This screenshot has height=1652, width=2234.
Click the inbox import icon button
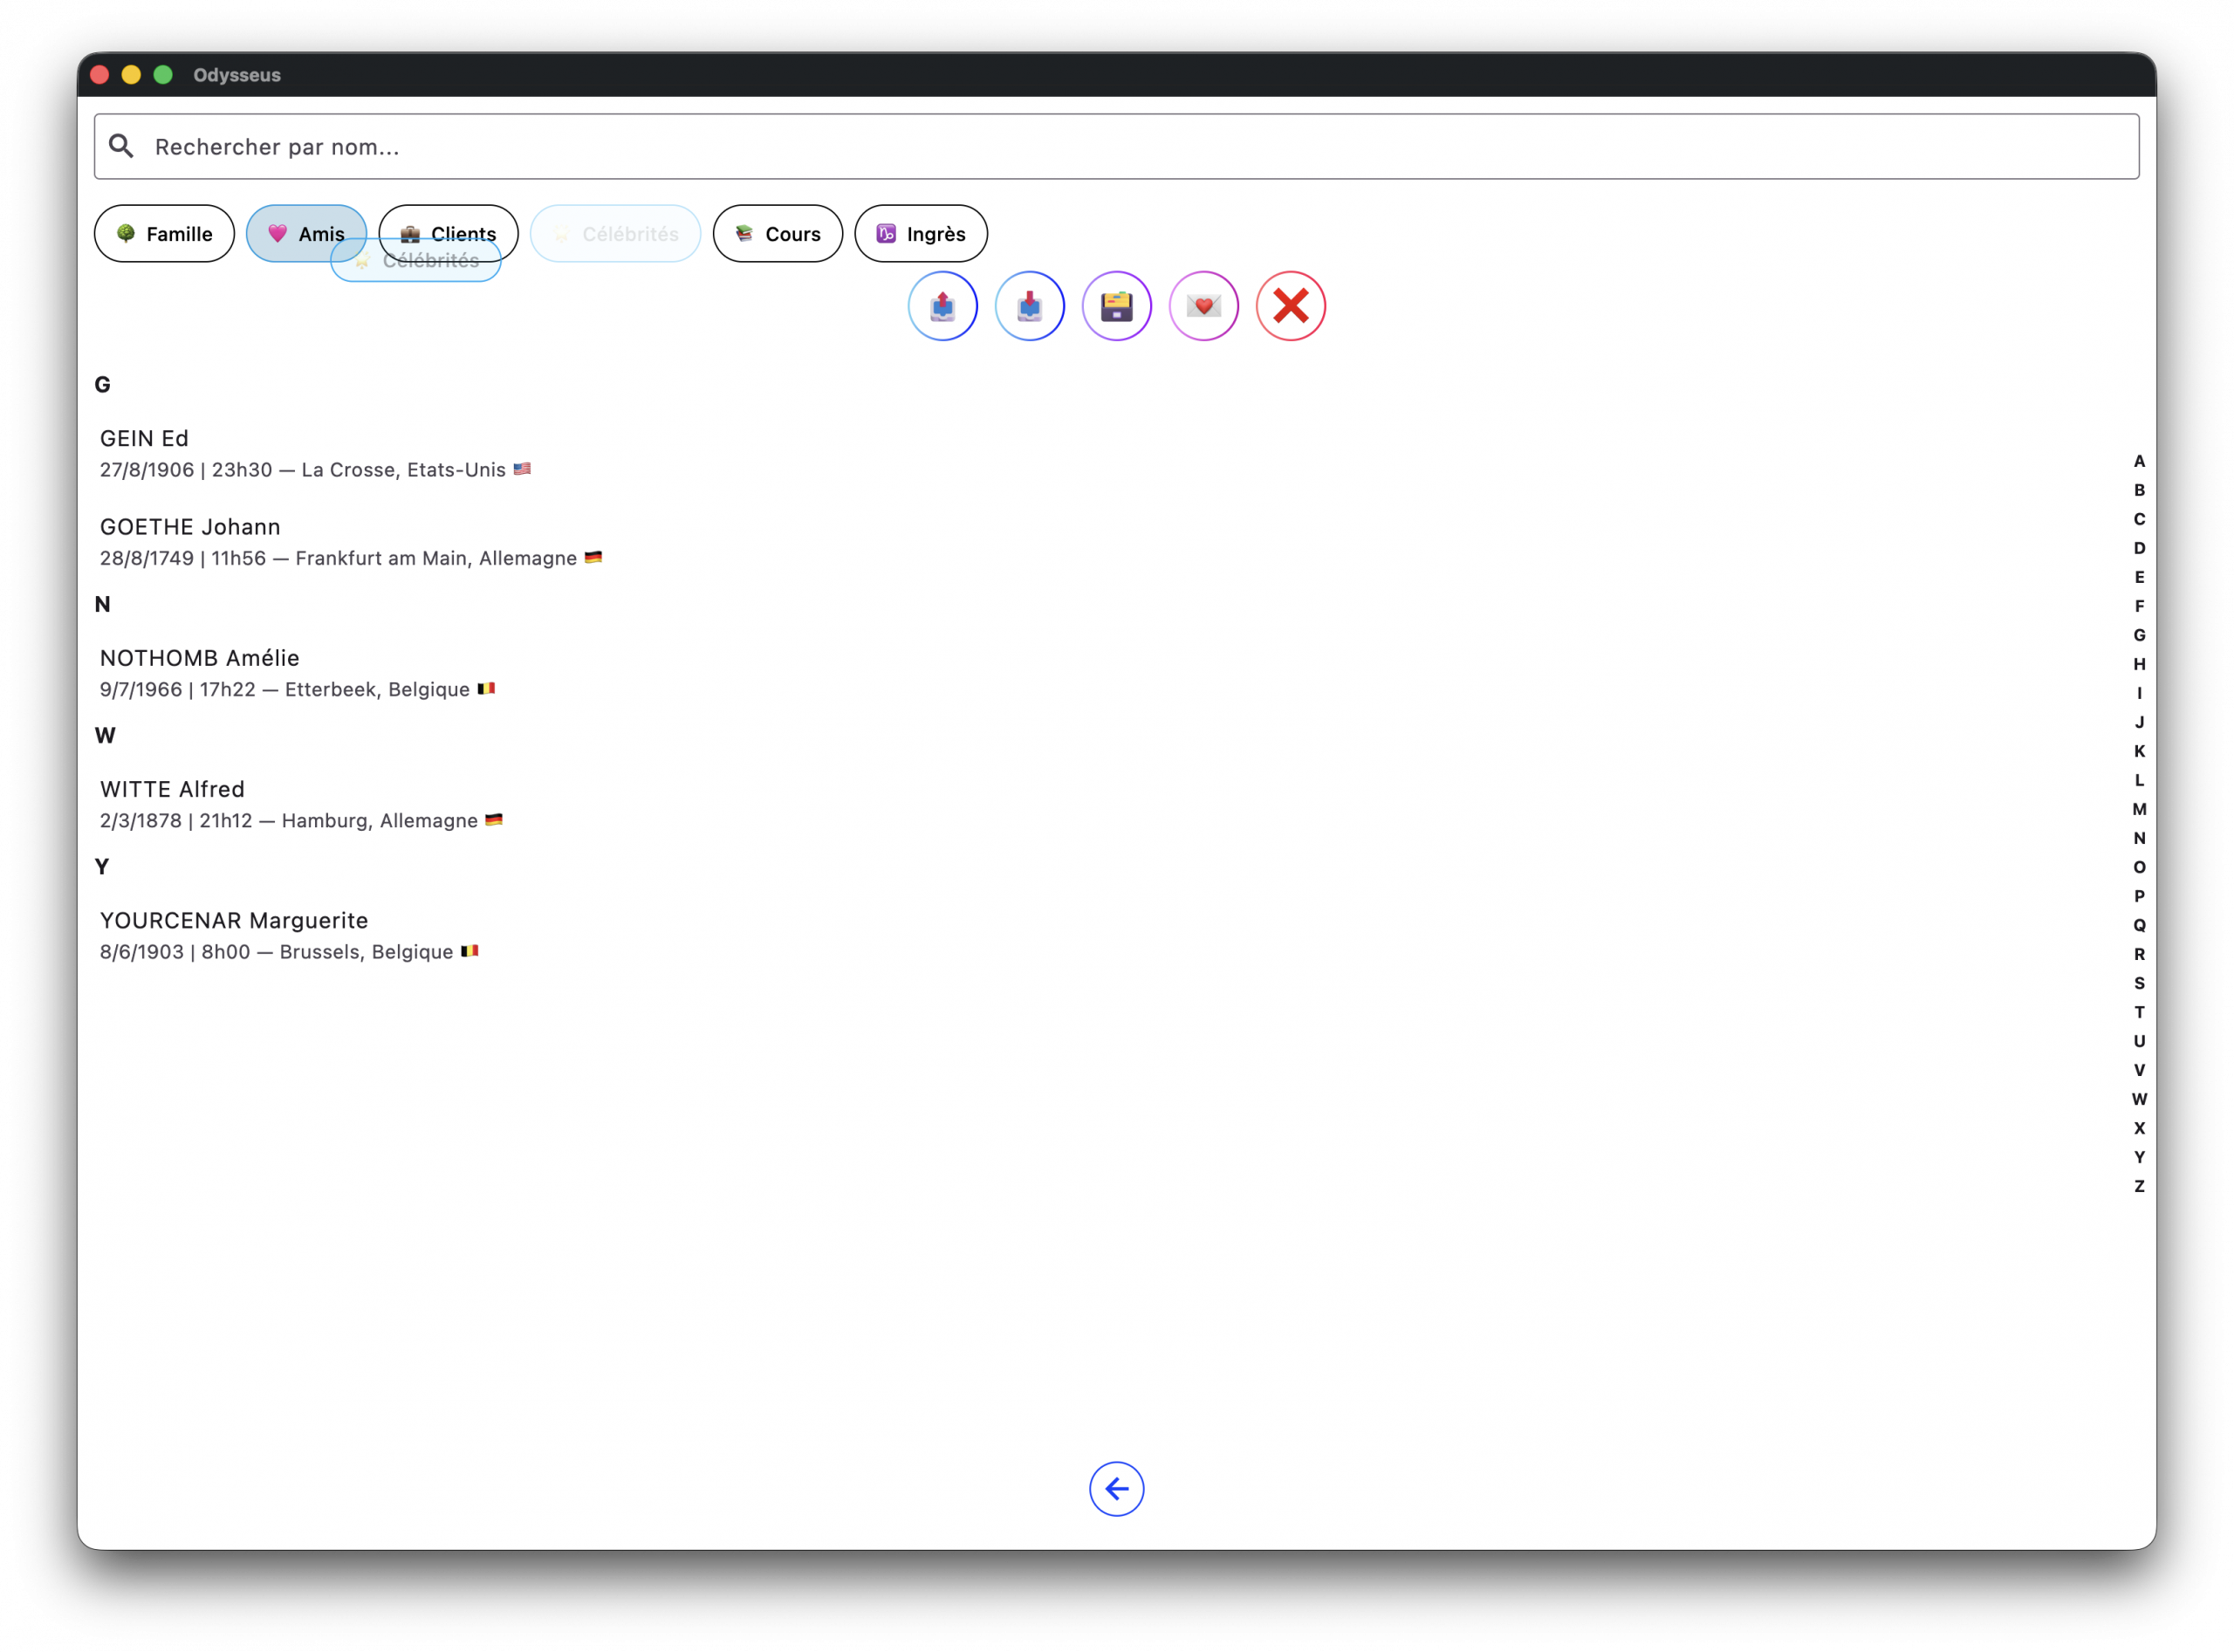click(x=1029, y=306)
